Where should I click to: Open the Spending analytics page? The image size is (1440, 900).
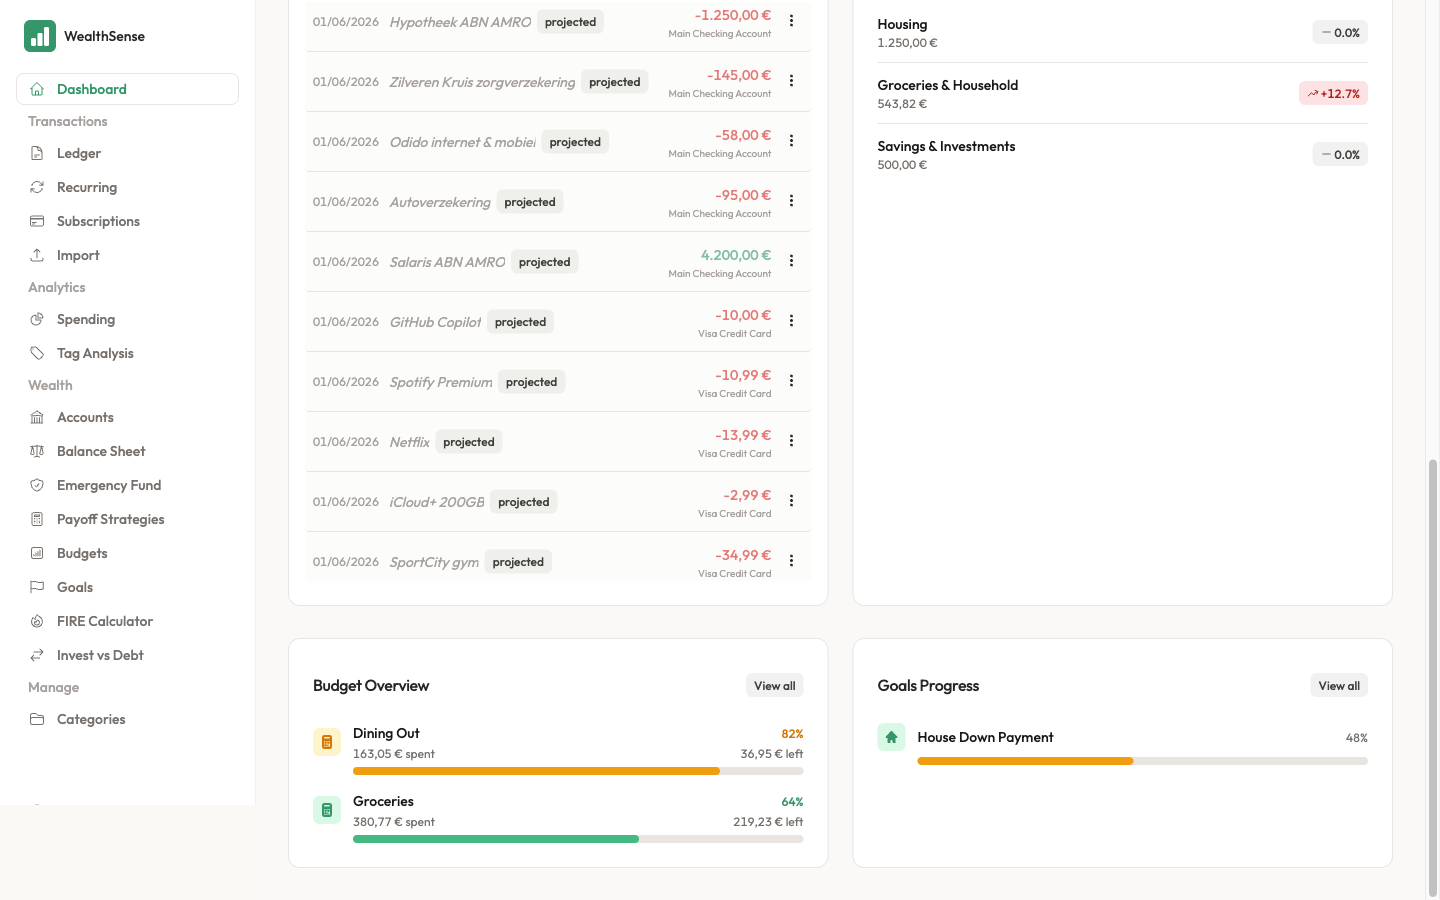click(x=127, y=319)
